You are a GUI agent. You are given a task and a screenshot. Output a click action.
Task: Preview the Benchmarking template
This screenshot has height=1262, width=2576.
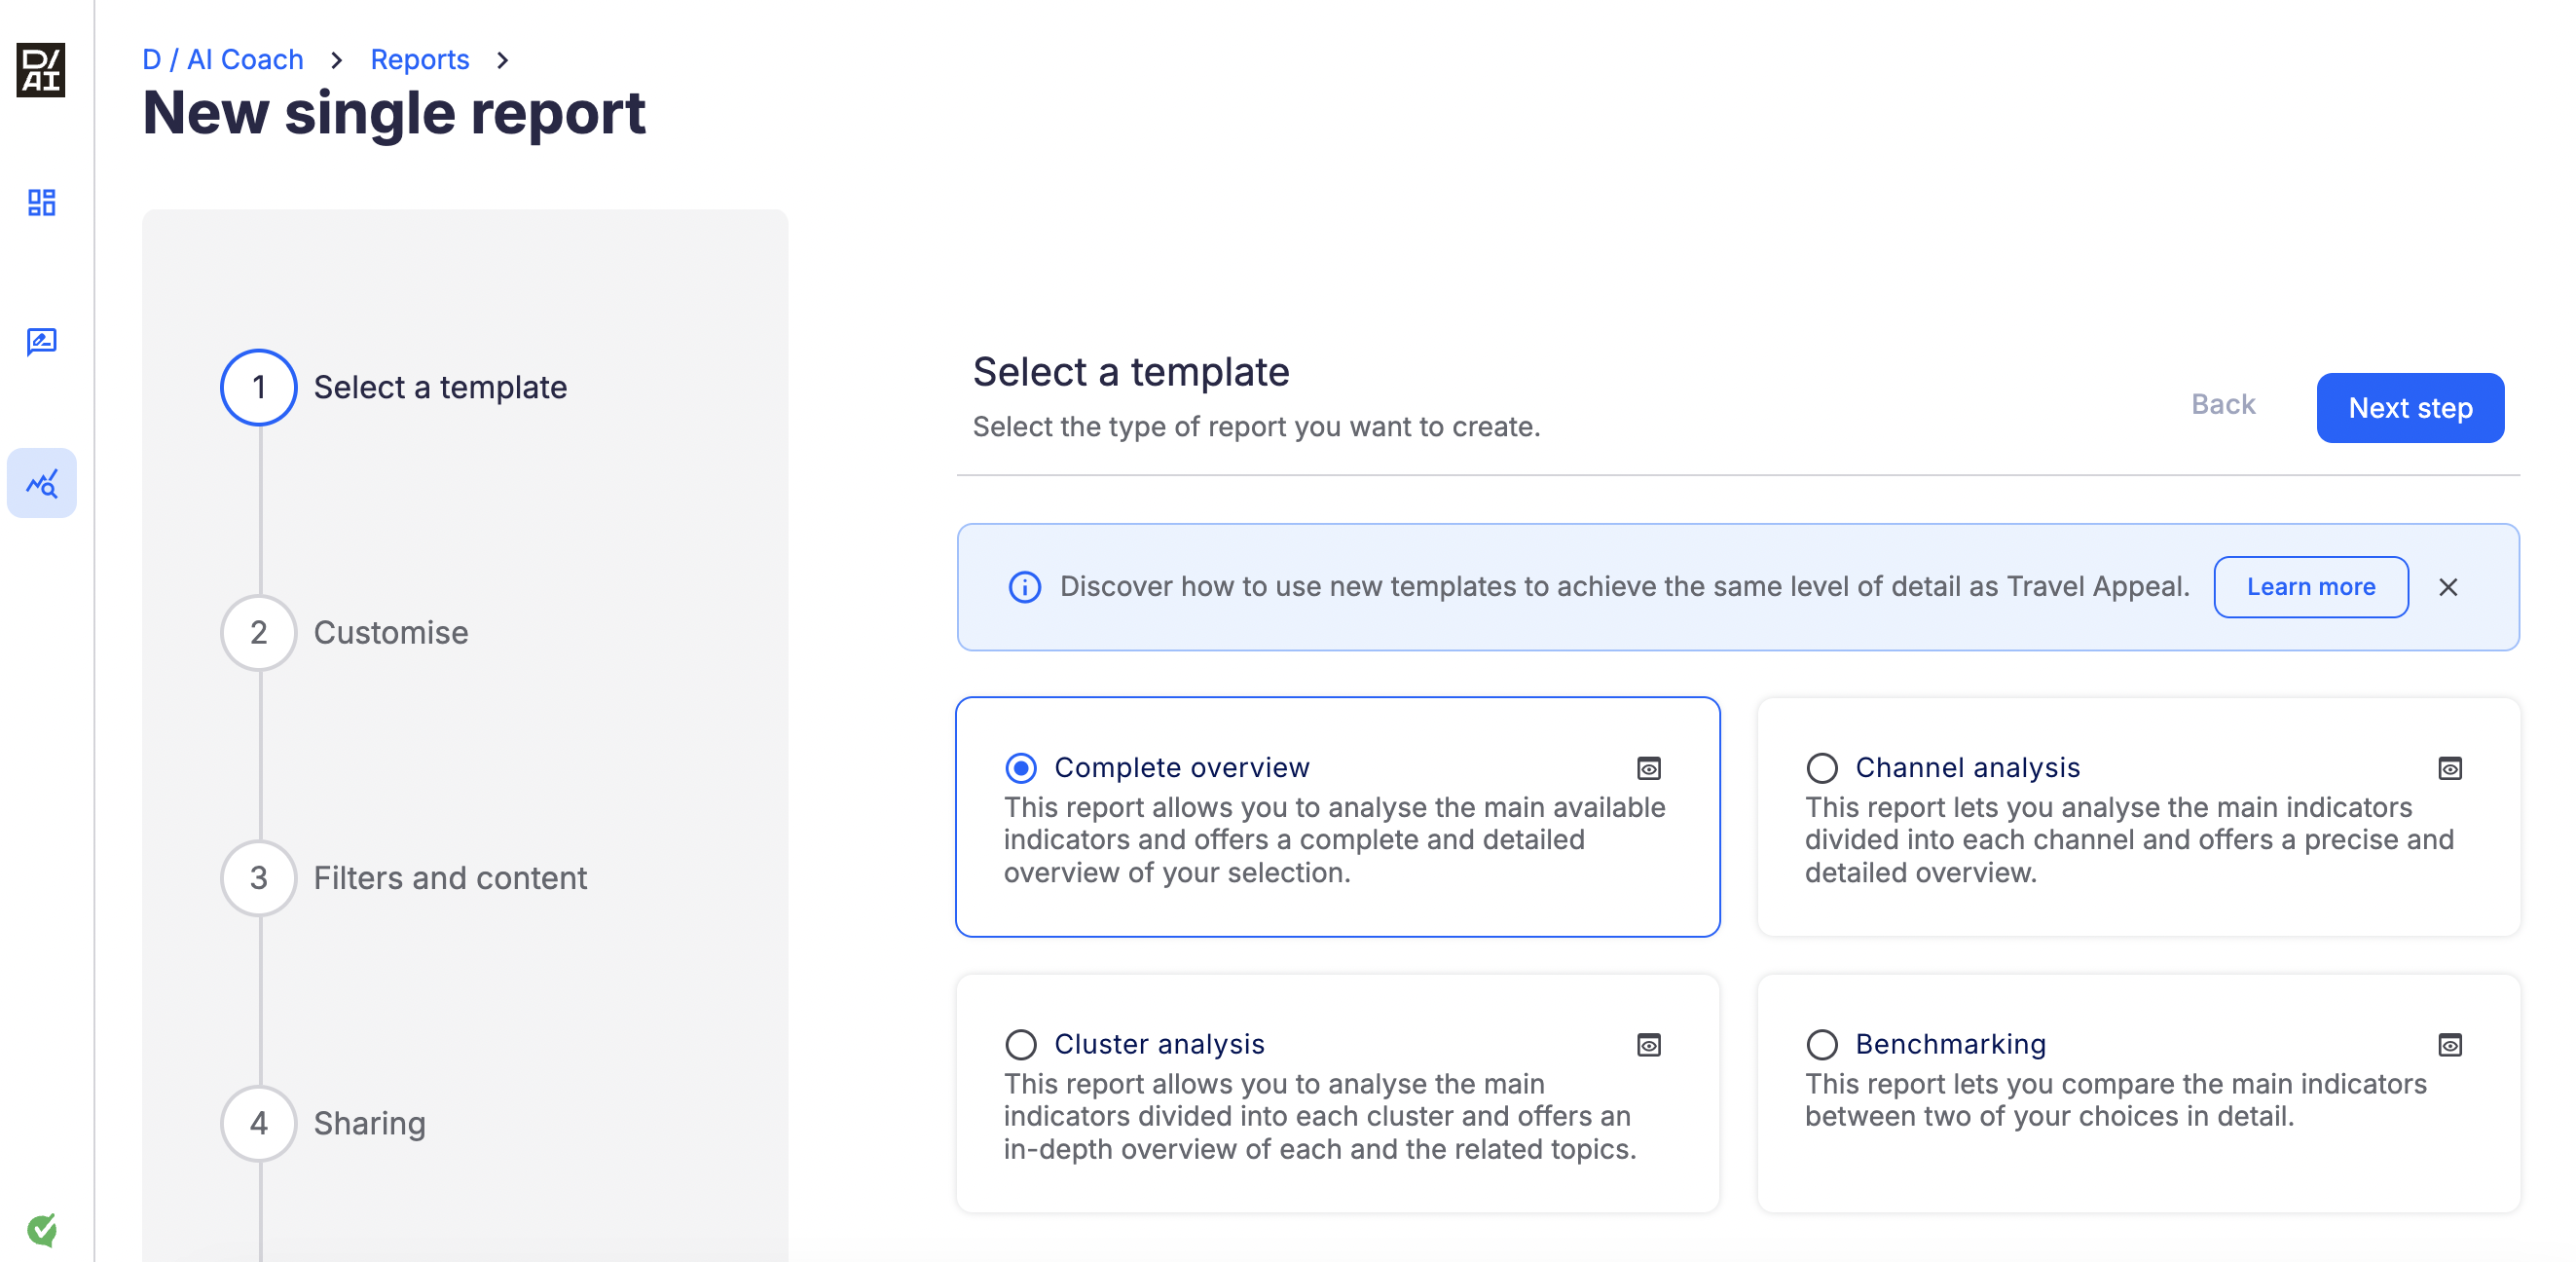click(2450, 1045)
